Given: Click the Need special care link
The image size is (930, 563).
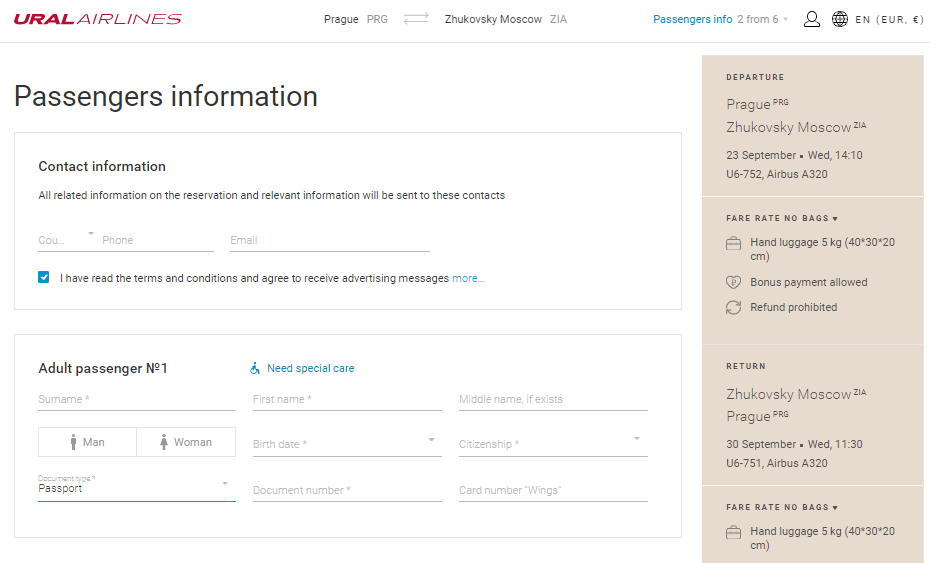Looking at the screenshot, I should (x=310, y=368).
